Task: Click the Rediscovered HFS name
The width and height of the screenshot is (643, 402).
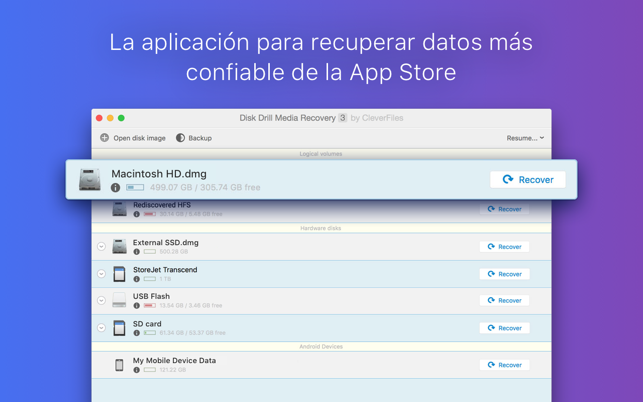Action: (162, 205)
